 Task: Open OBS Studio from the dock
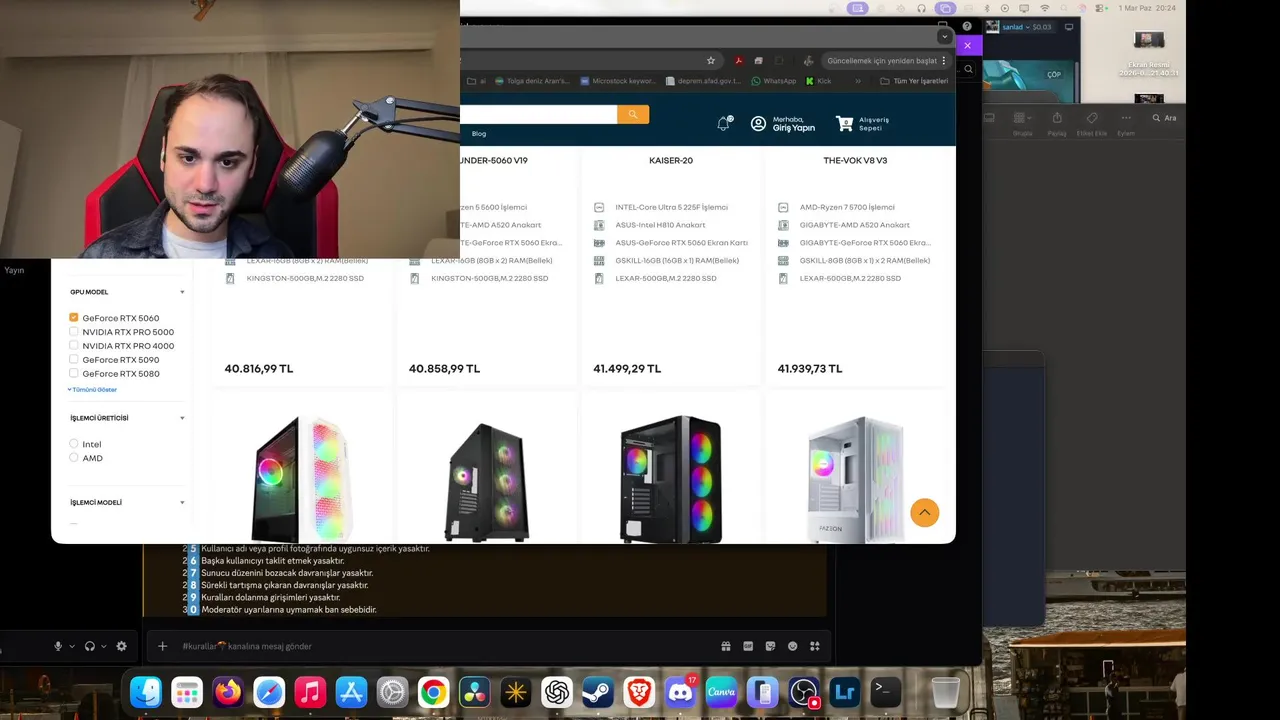point(804,692)
